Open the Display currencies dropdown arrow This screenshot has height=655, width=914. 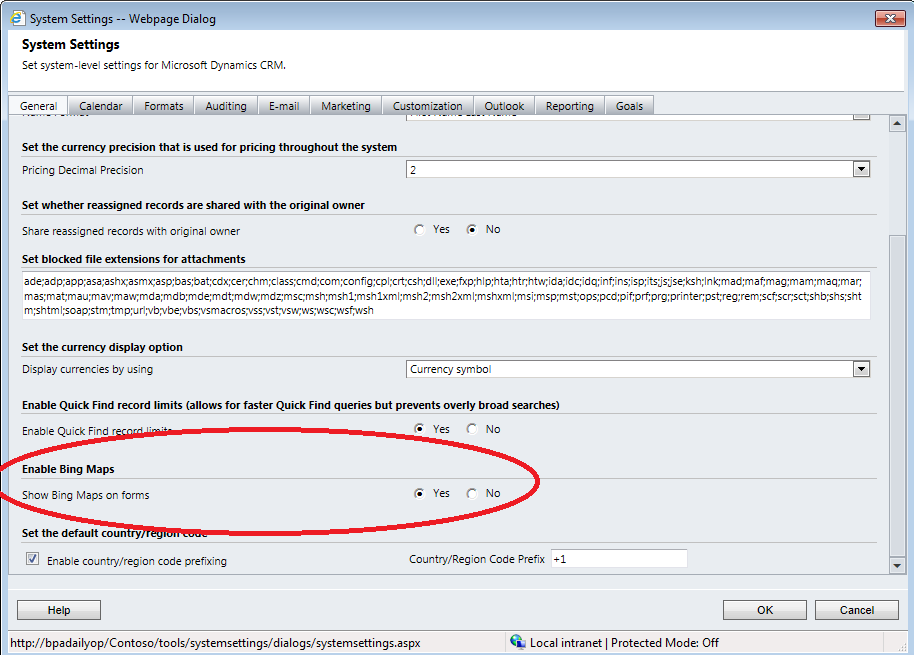[x=861, y=368]
